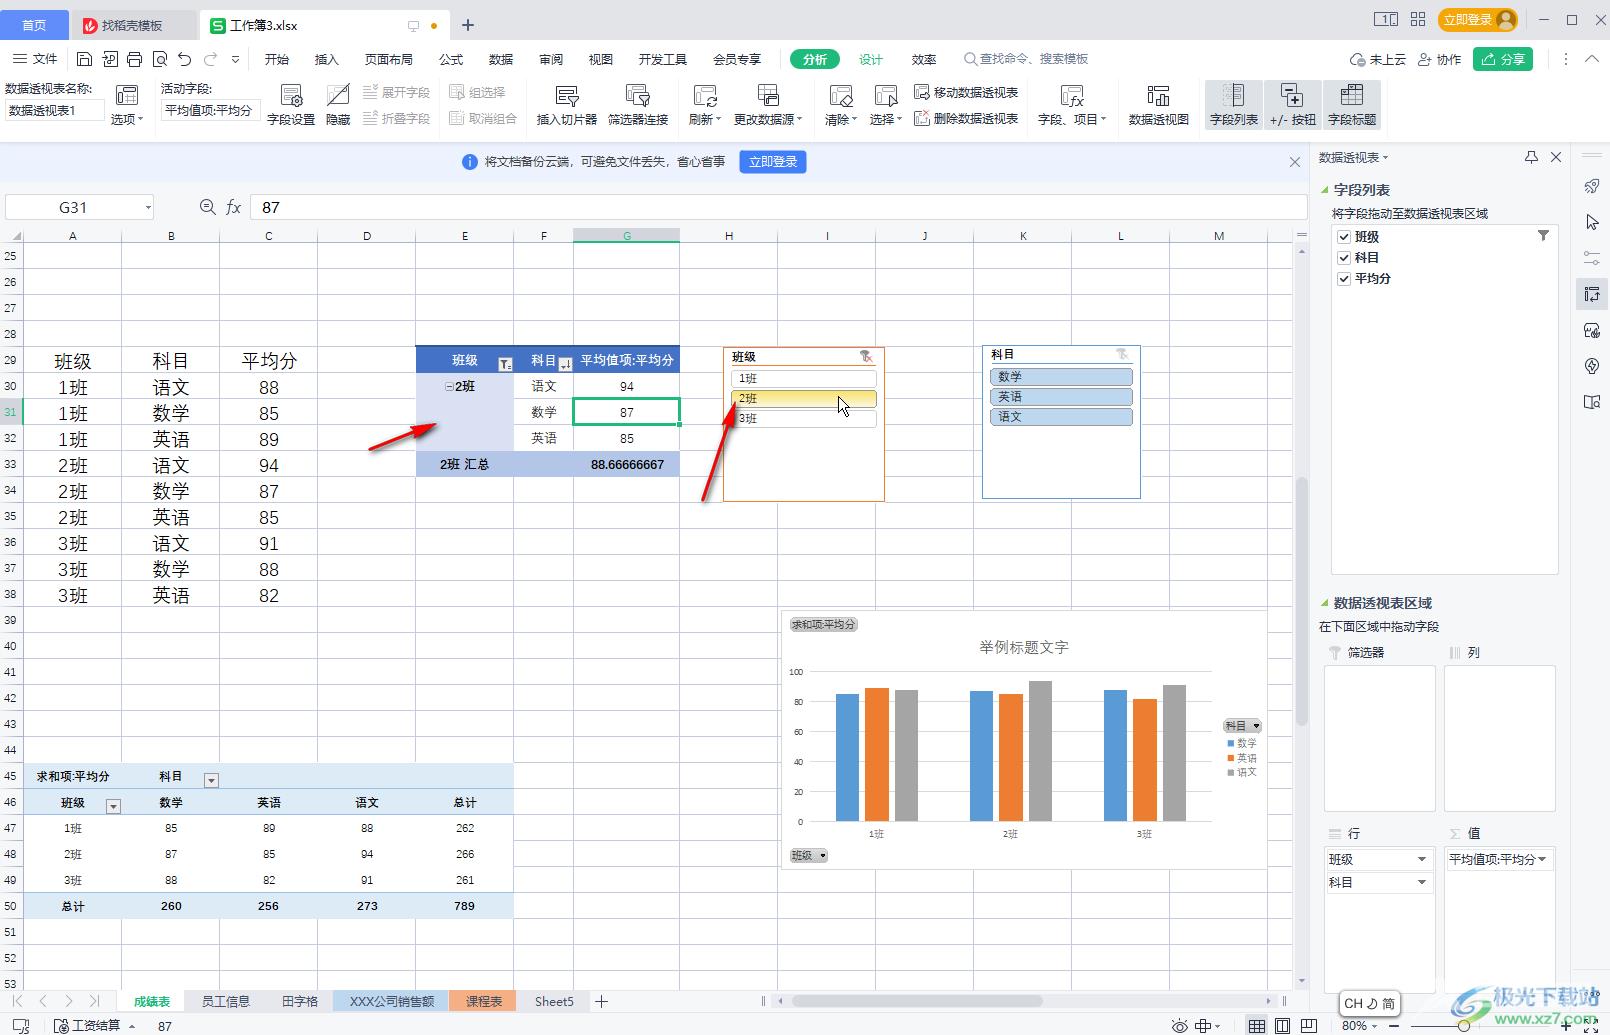Select 1班 in 班级 slicer
The image size is (1610, 1035).
(x=804, y=378)
